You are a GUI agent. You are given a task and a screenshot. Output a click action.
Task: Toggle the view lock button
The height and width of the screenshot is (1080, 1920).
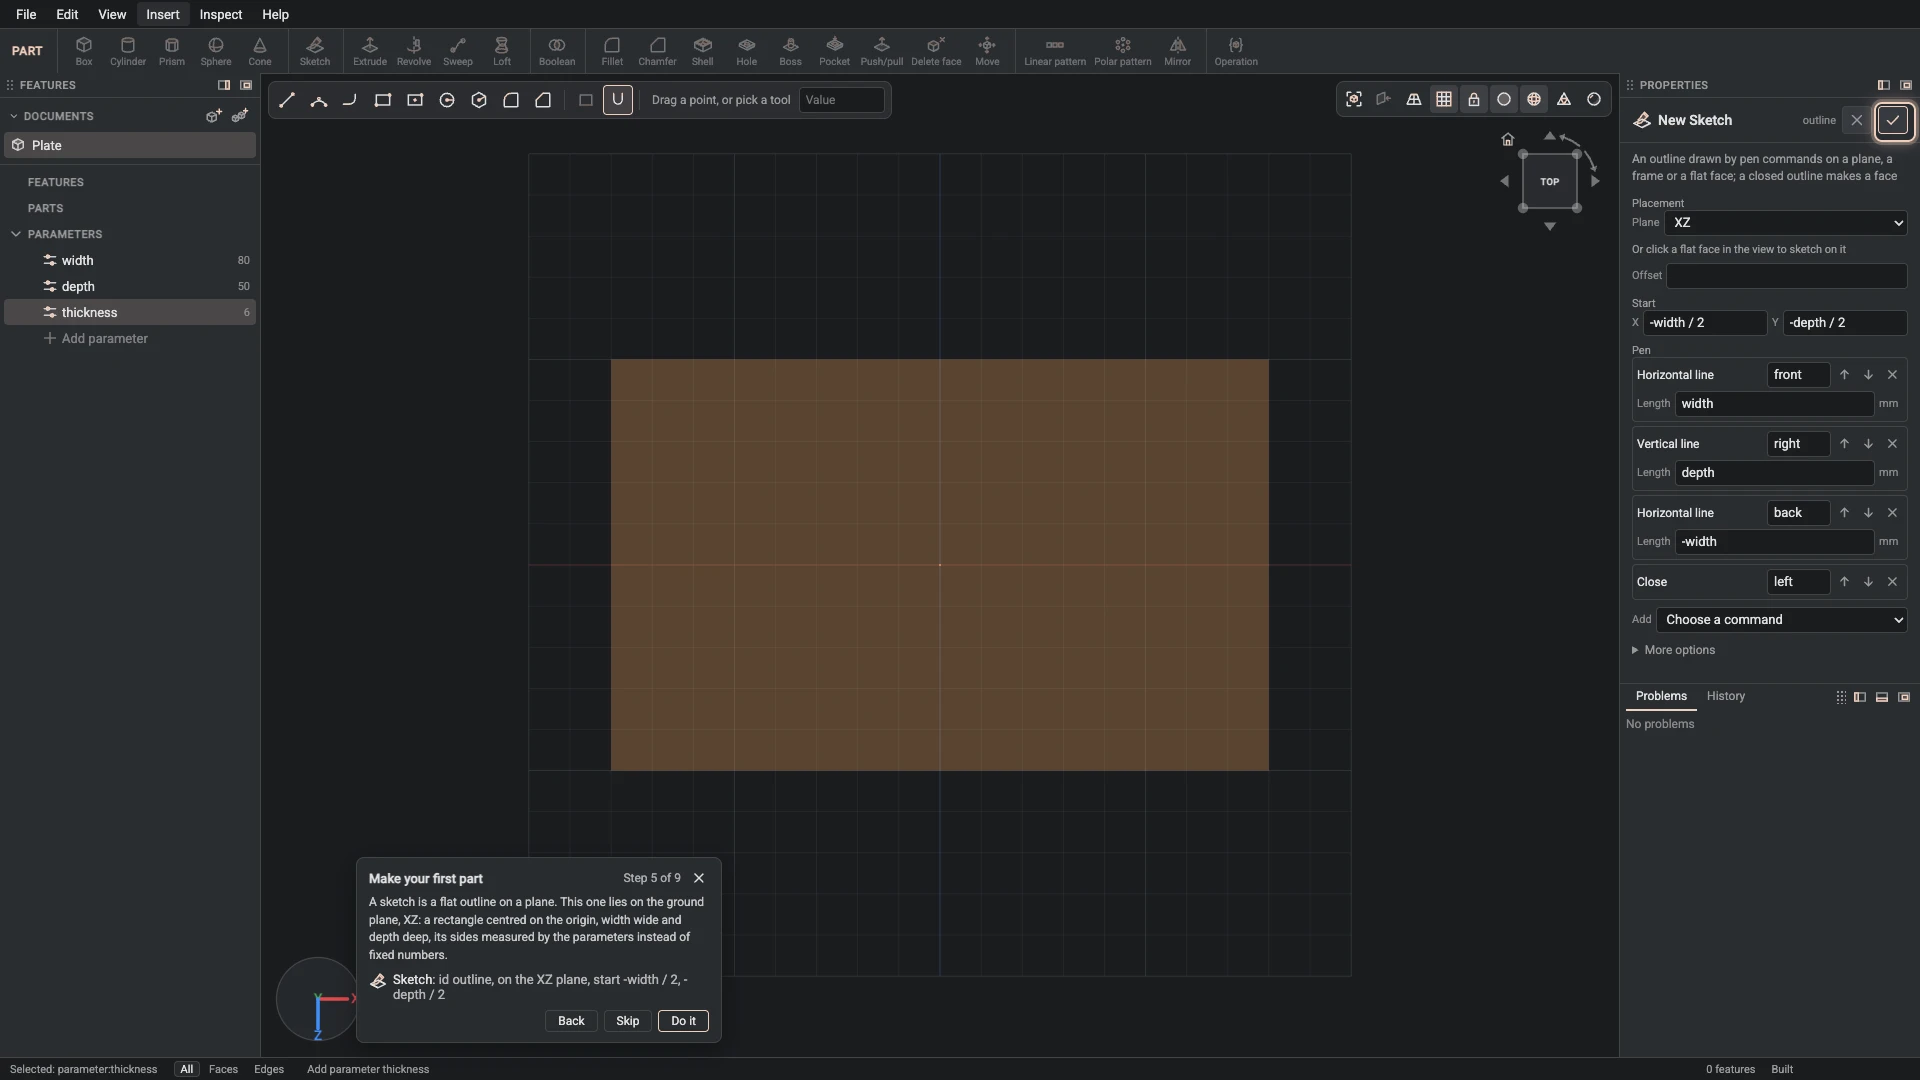tap(1474, 99)
